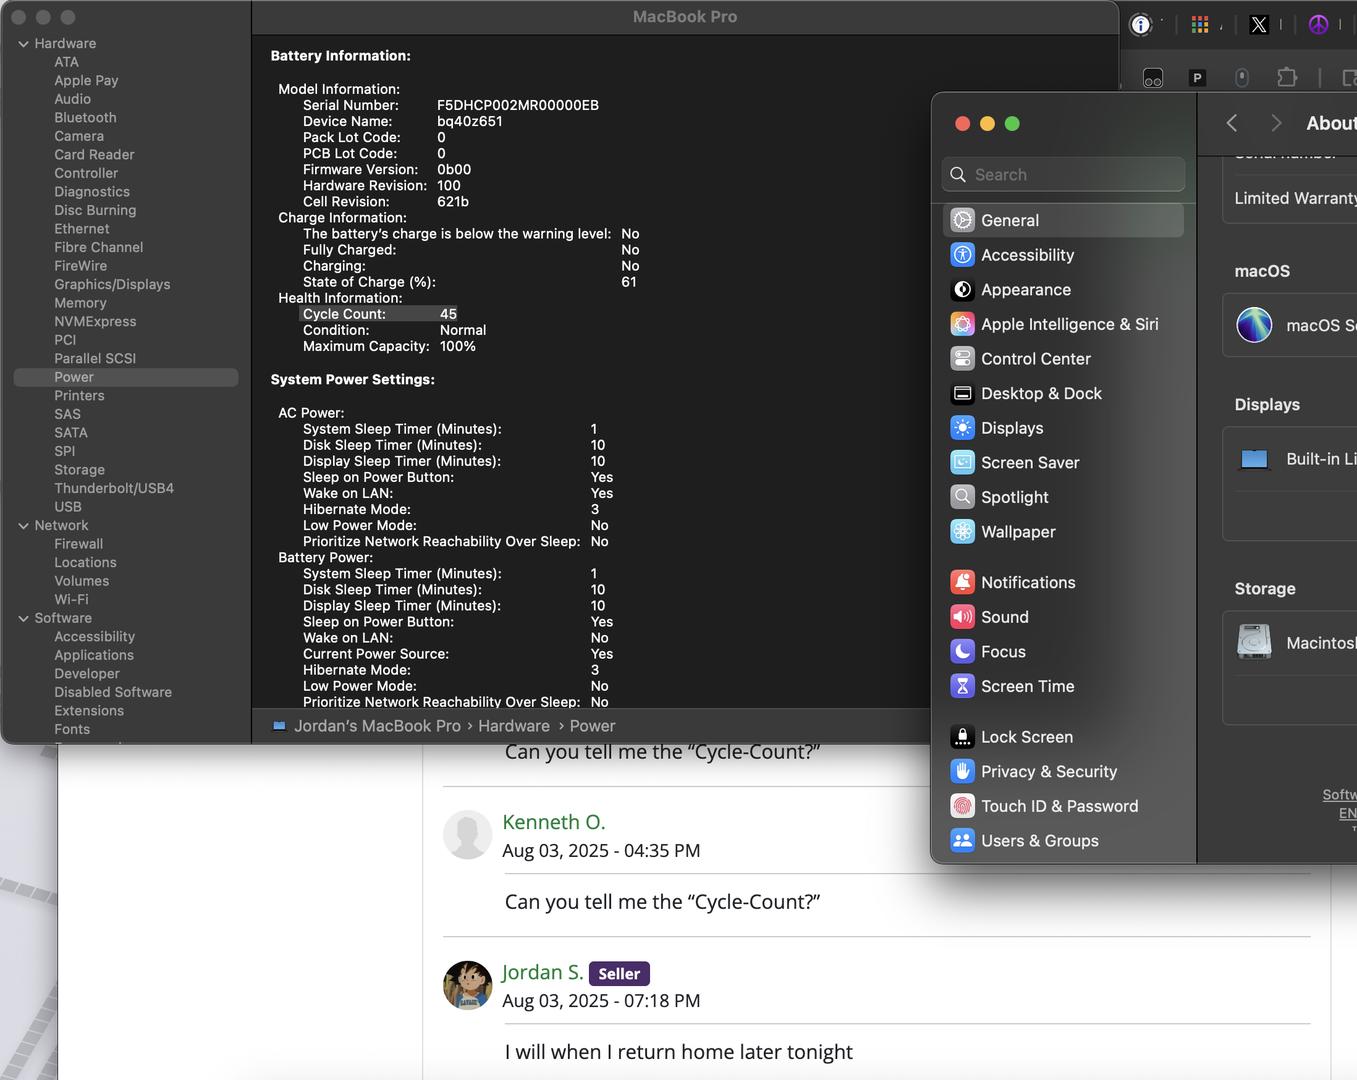Click Jordan's MacBook Pro in the path bar

[x=377, y=726]
